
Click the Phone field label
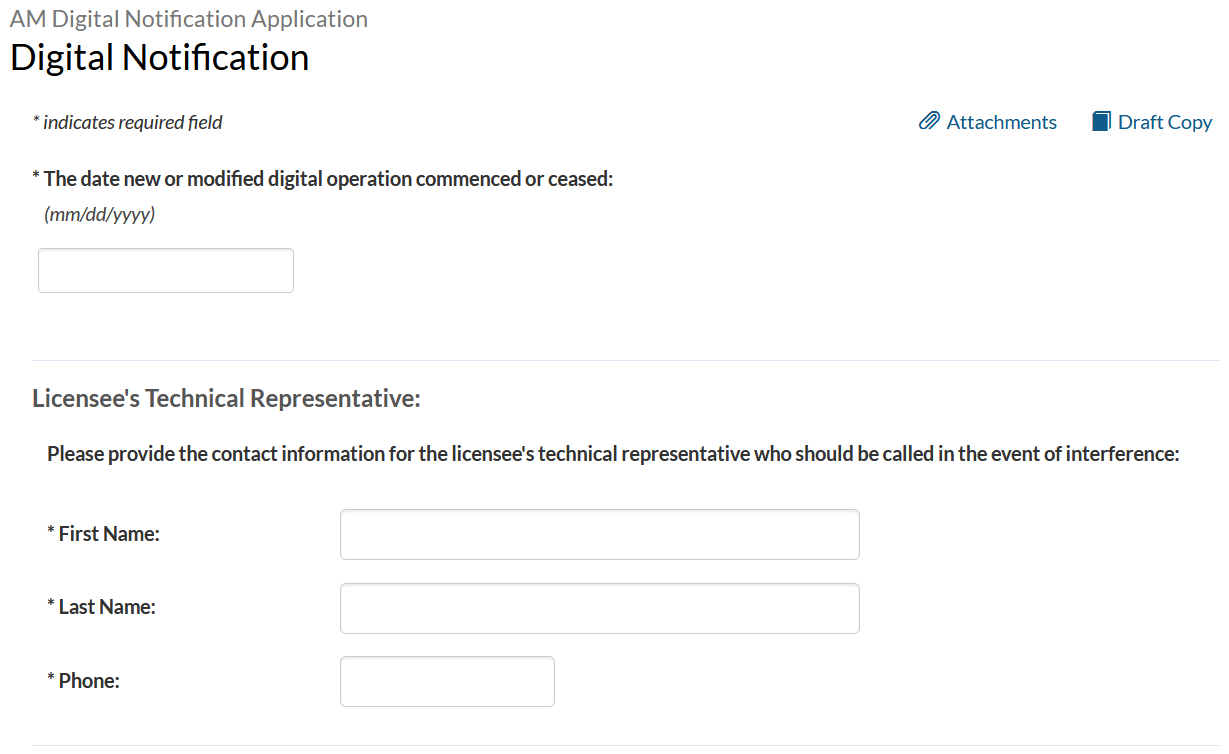pos(88,681)
